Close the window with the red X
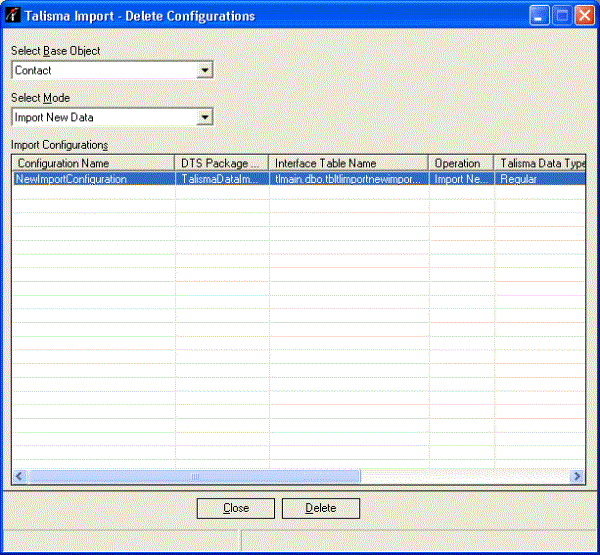 (585, 16)
